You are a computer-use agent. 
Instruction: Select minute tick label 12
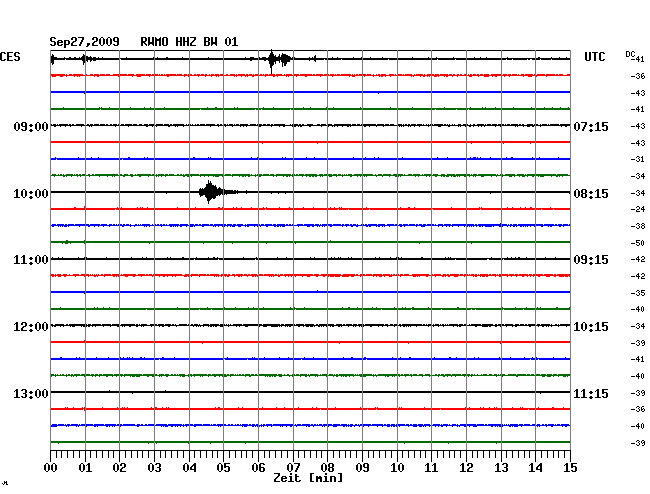[x=466, y=468]
